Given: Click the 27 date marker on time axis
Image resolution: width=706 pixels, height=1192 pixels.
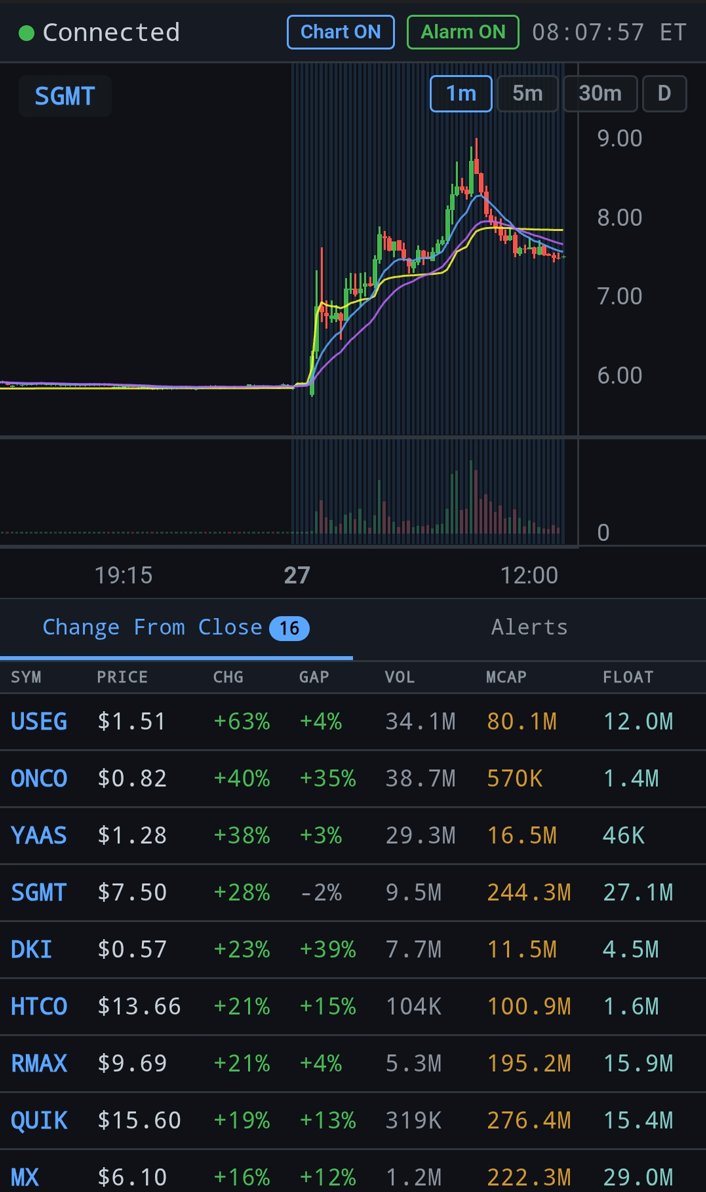Looking at the screenshot, I should 296,575.
